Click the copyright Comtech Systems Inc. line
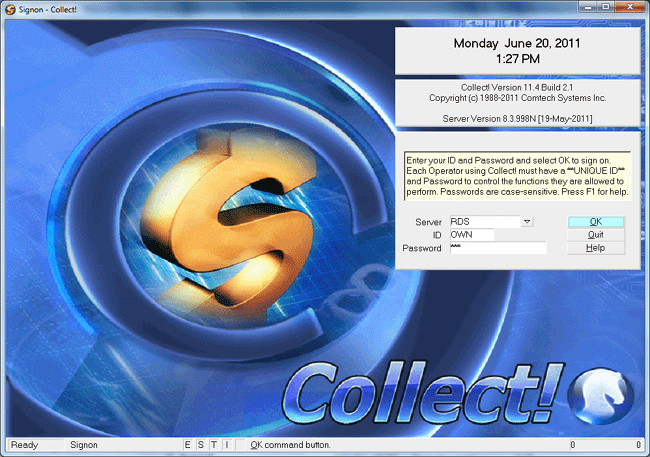 tap(517, 98)
